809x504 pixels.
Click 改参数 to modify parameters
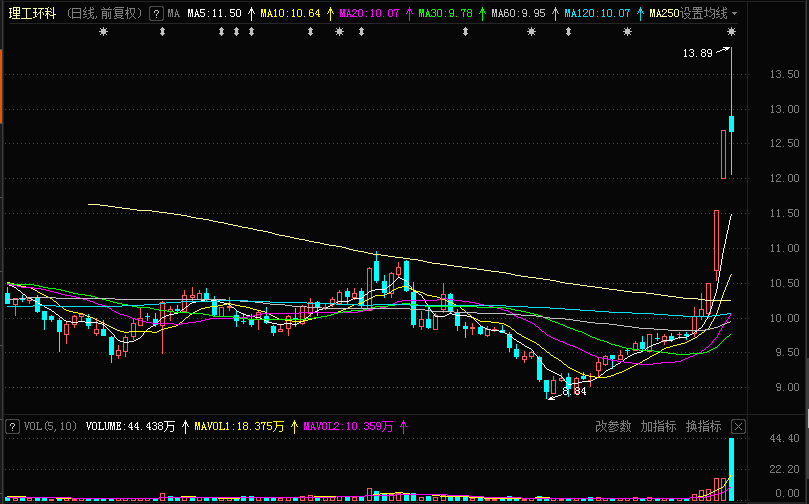tap(613, 426)
